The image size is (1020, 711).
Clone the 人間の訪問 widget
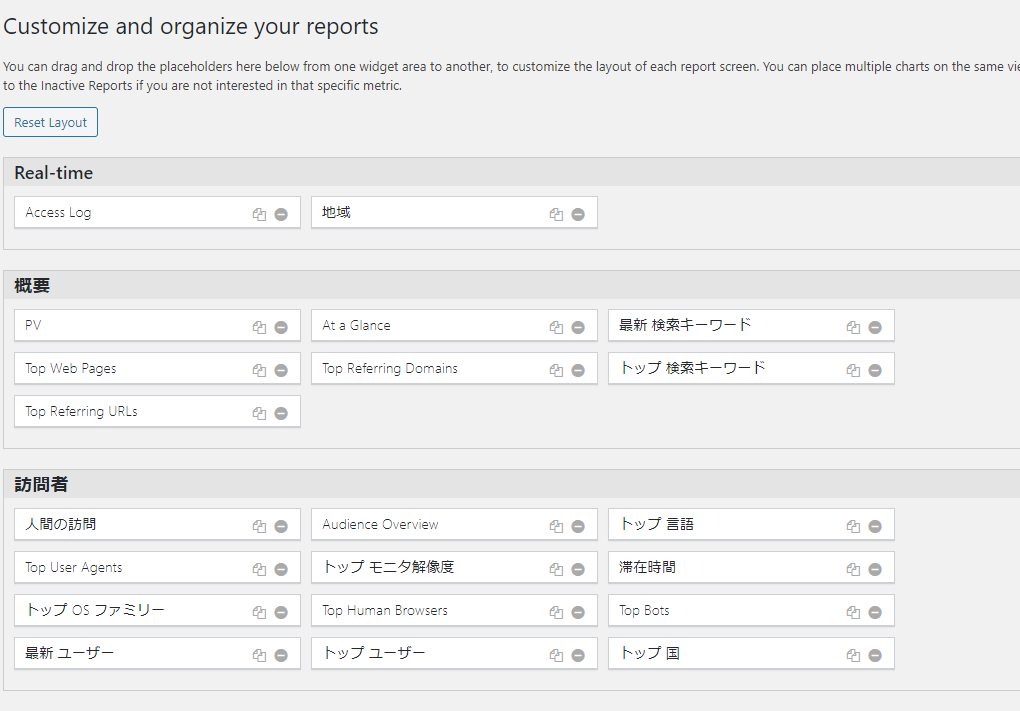point(259,526)
